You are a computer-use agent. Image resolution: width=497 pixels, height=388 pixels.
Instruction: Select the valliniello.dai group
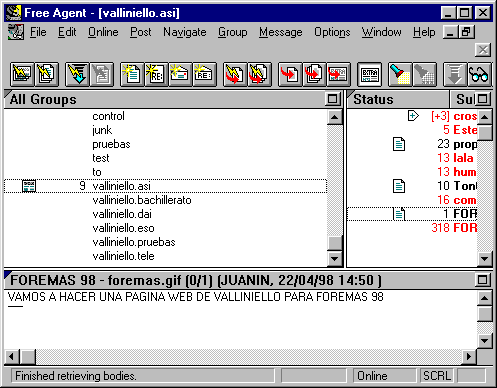coord(122,214)
